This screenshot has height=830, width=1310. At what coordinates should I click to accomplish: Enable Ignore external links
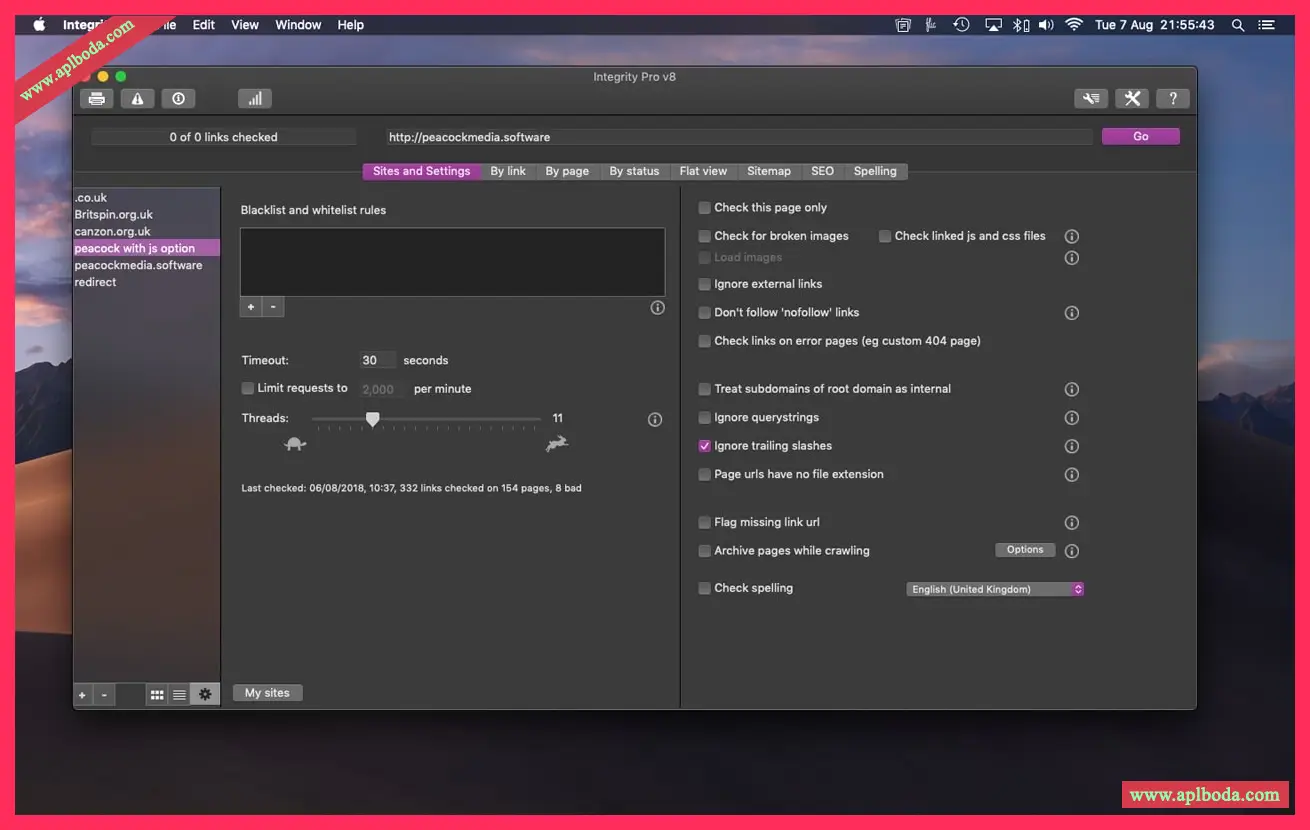(705, 285)
